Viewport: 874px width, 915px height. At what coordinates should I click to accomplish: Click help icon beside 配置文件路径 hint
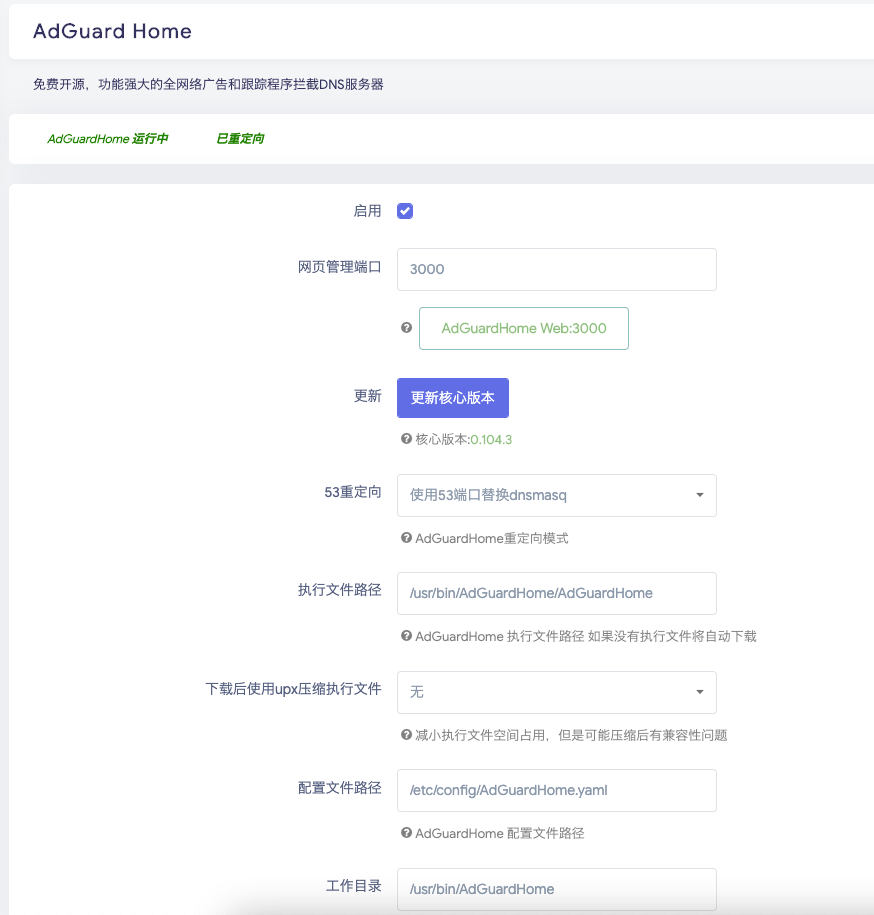click(407, 833)
